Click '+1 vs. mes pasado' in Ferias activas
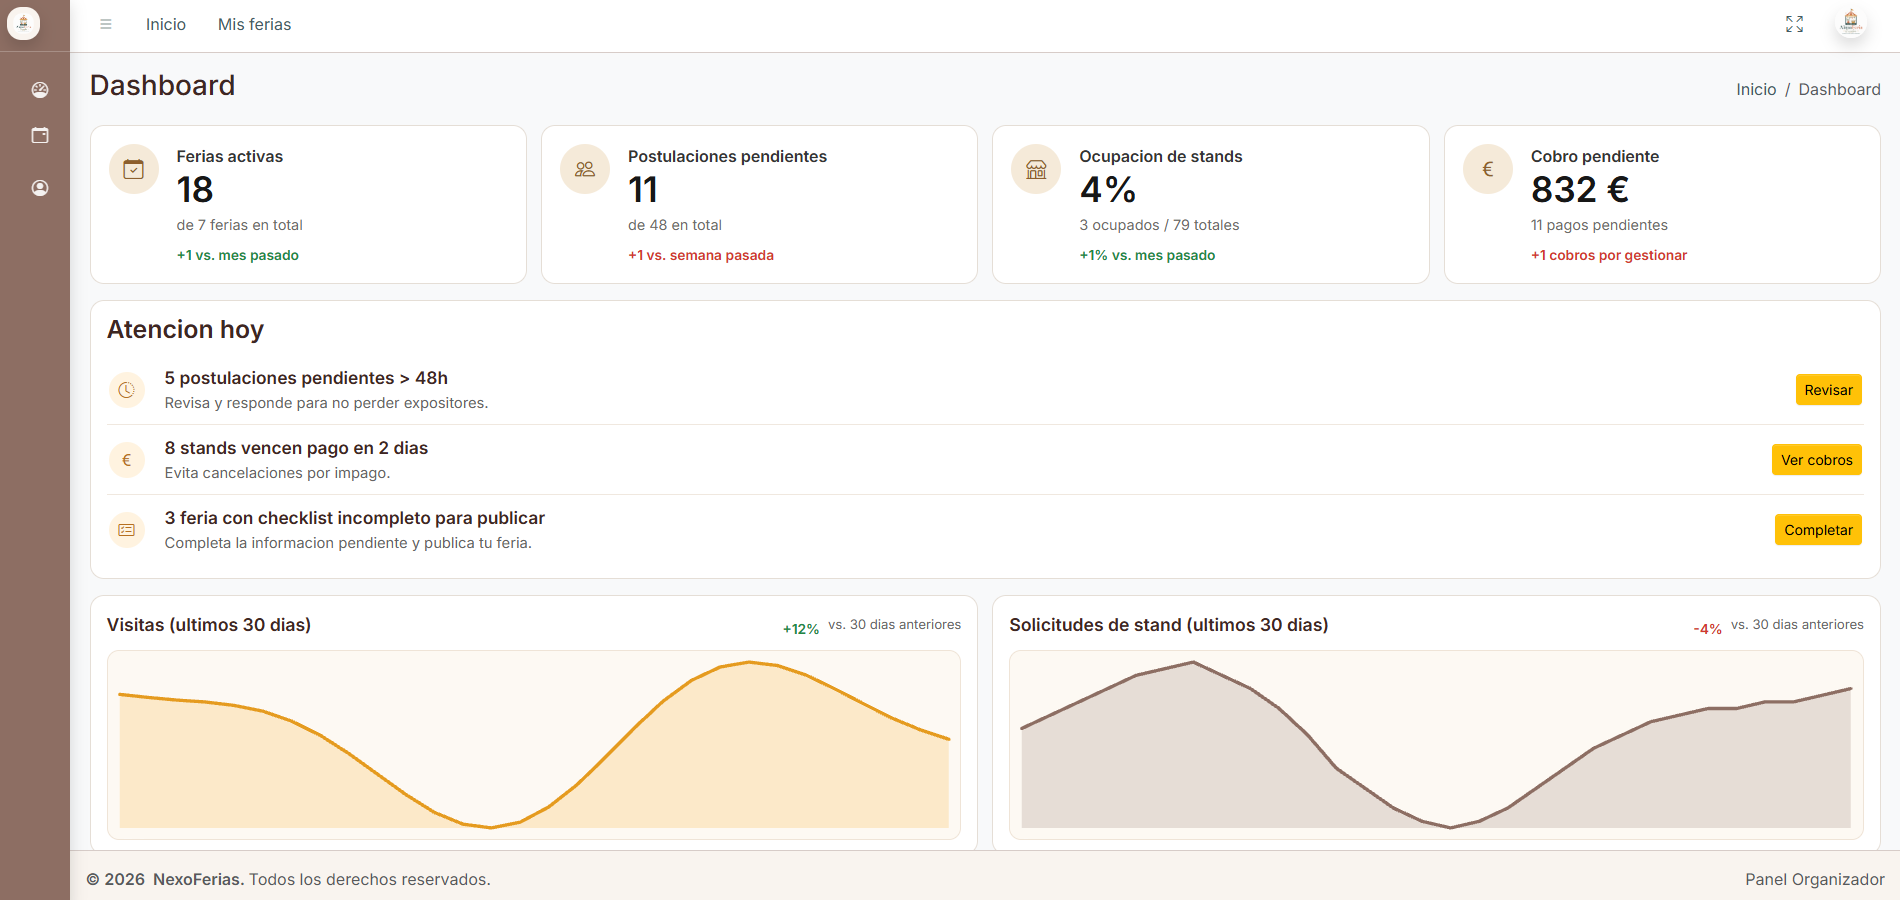 pos(238,255)
